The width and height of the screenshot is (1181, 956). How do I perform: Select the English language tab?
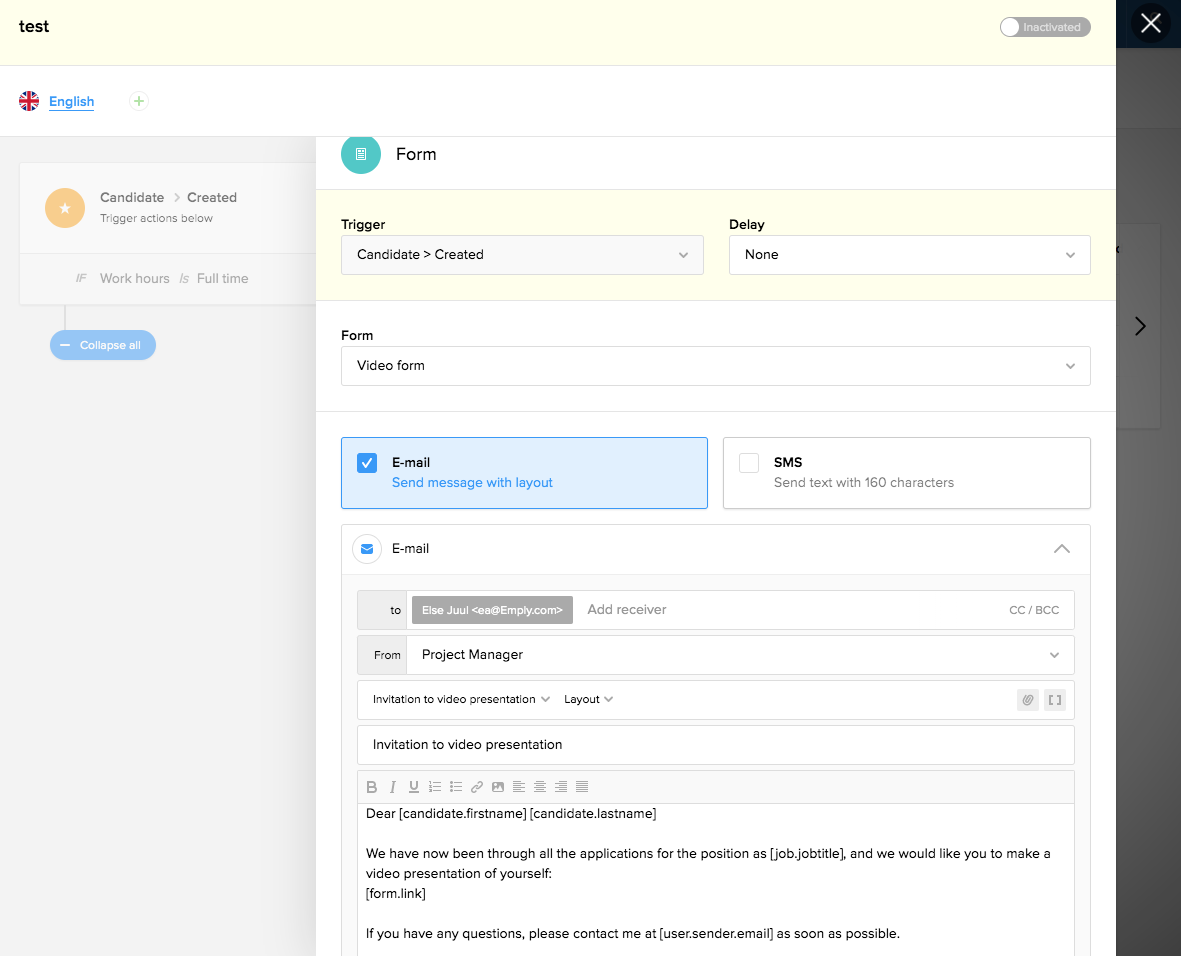[71, 101]
